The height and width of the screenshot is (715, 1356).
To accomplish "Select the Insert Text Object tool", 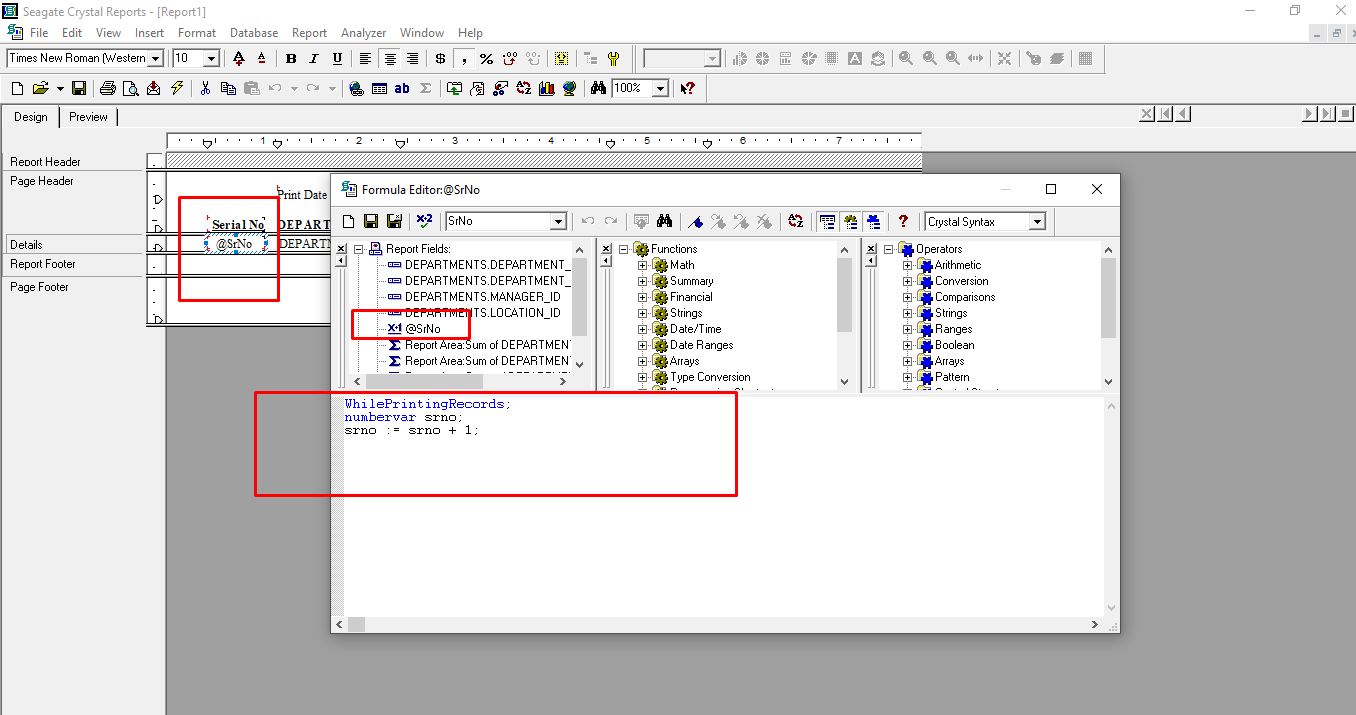I will [x=401, y=88].
